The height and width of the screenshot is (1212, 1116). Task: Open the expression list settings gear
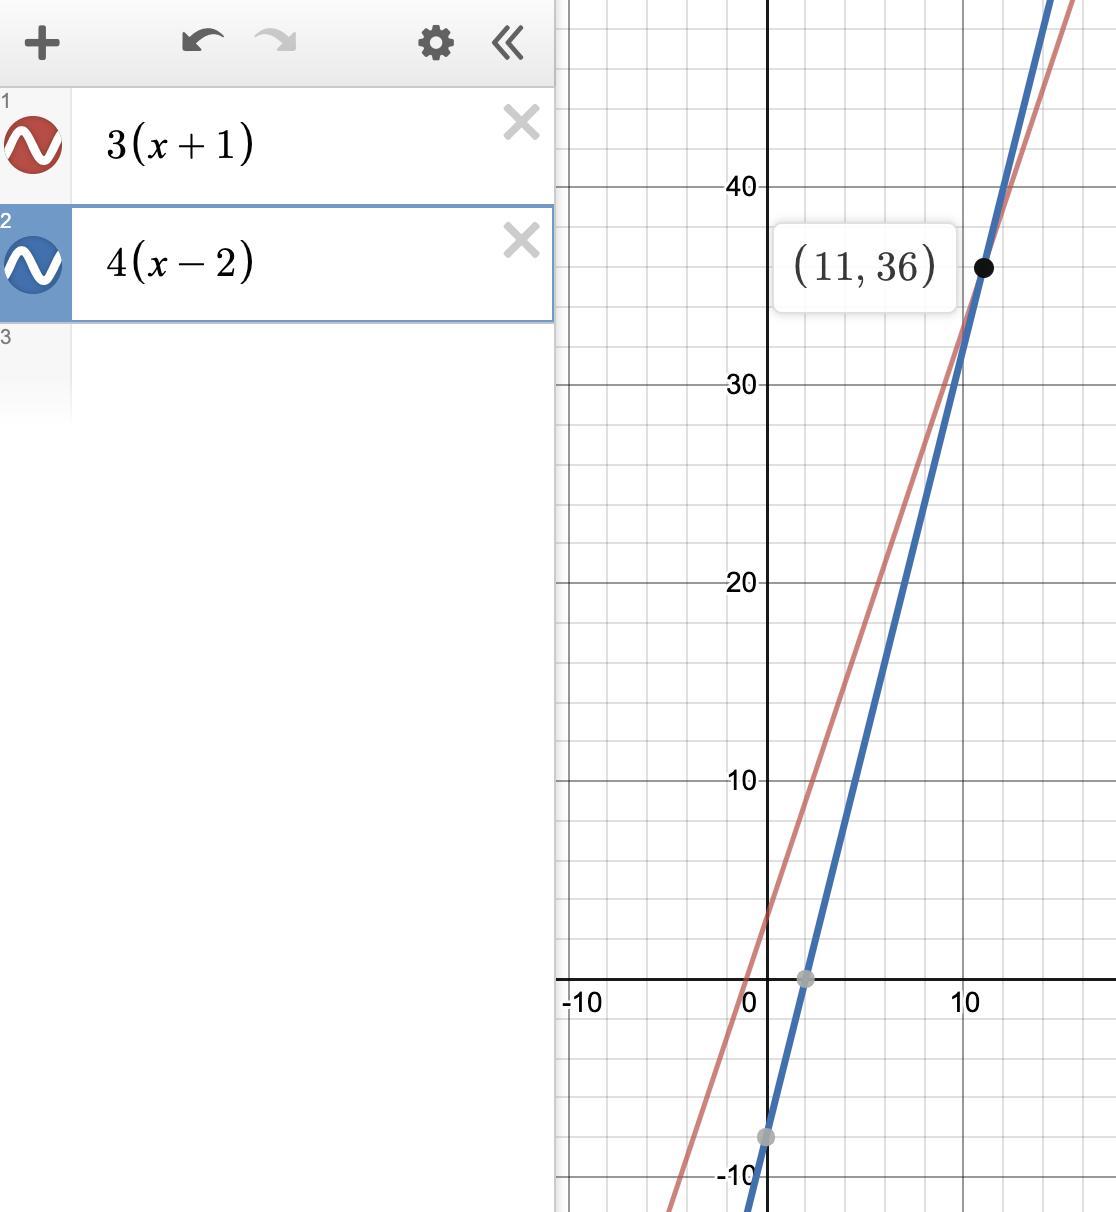point(435,43)
